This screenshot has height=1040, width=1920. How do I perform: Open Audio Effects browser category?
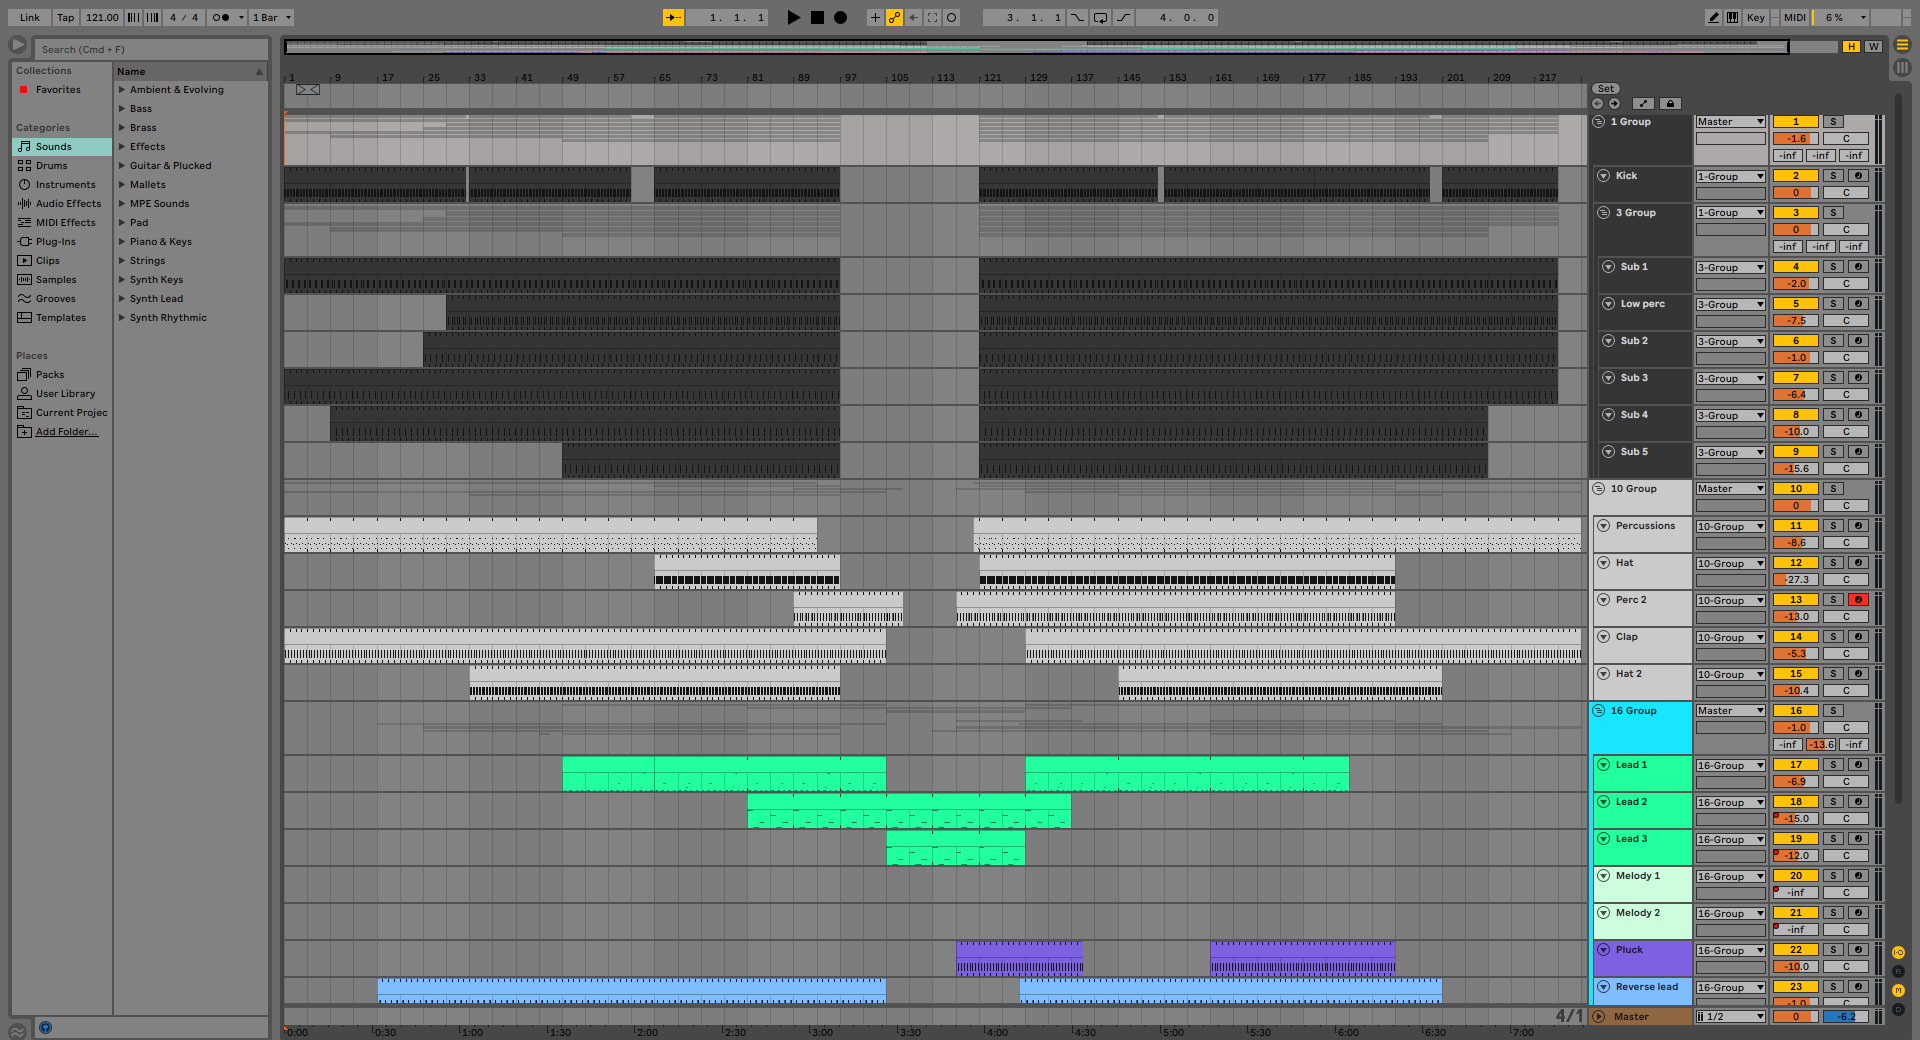61,204
